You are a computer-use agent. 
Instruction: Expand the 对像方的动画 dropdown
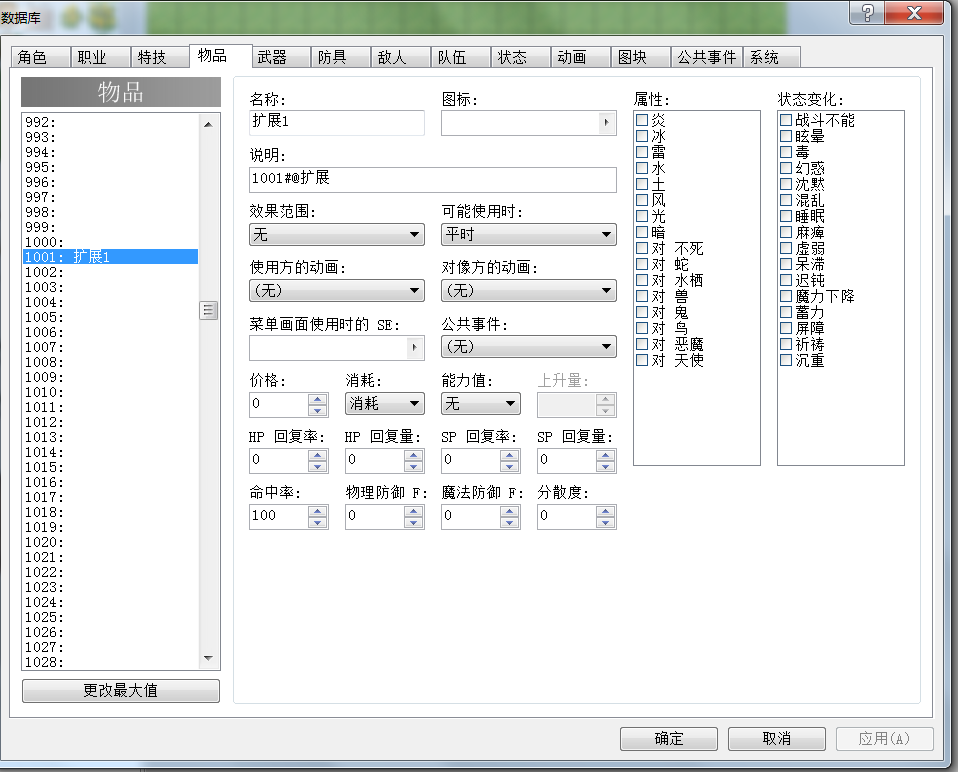(x=528, y=291)
